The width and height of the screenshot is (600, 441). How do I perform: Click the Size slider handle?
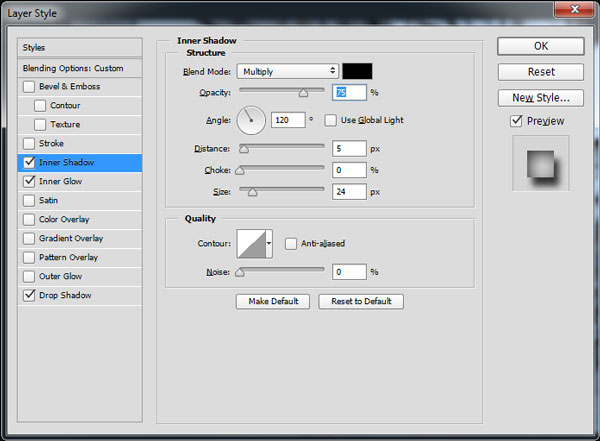[x=253, y=192]
